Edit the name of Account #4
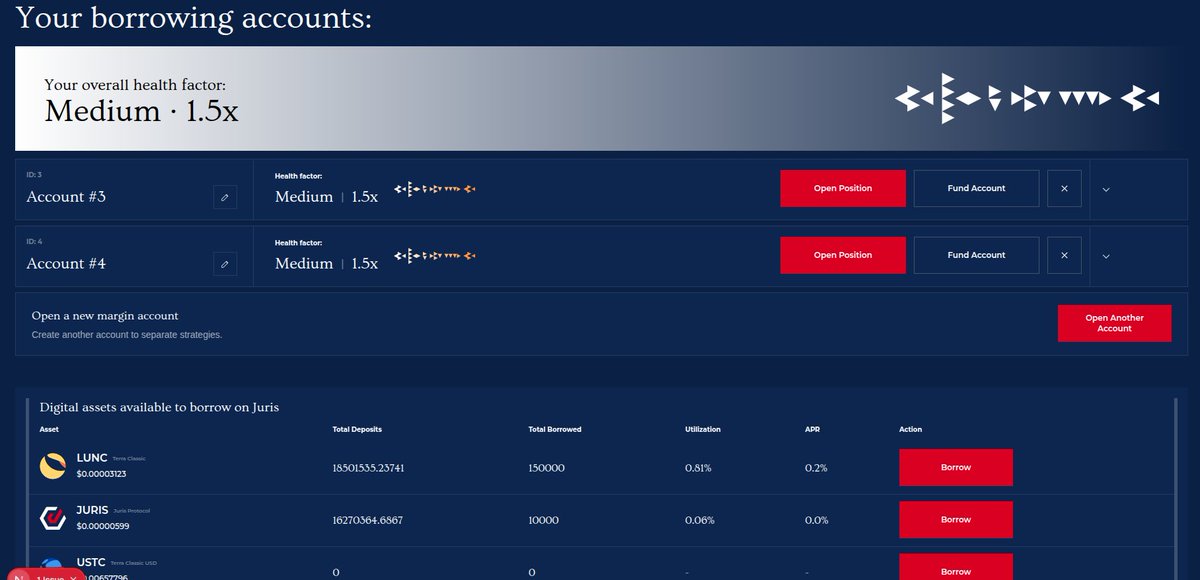Image resolution: width=1200 pixels, height=580 pixels. pyautogui.click(x=225, y=264)
